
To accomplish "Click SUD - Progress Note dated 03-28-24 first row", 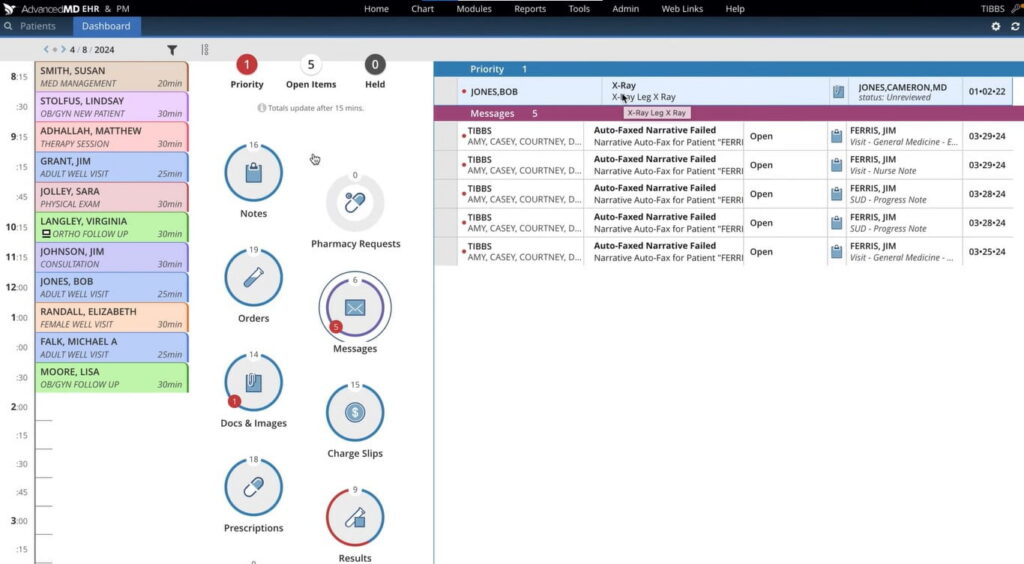I will (x=888, y=200).
